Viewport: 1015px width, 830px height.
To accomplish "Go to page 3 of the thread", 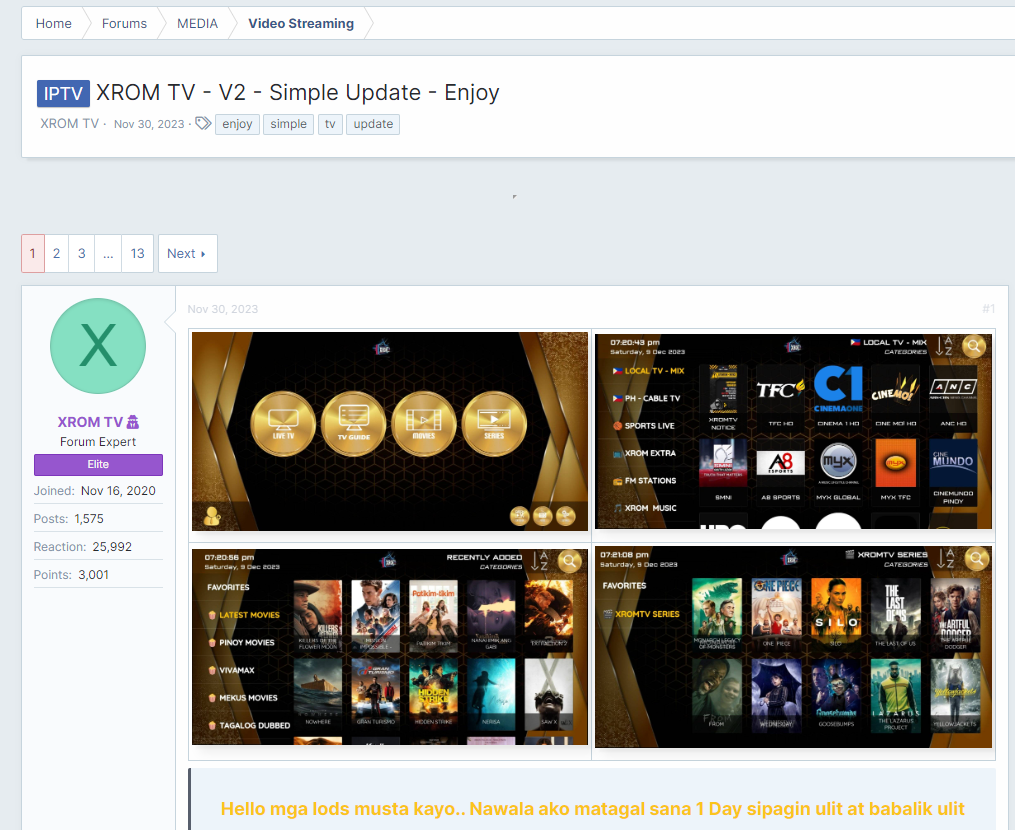I will (82, 253).
